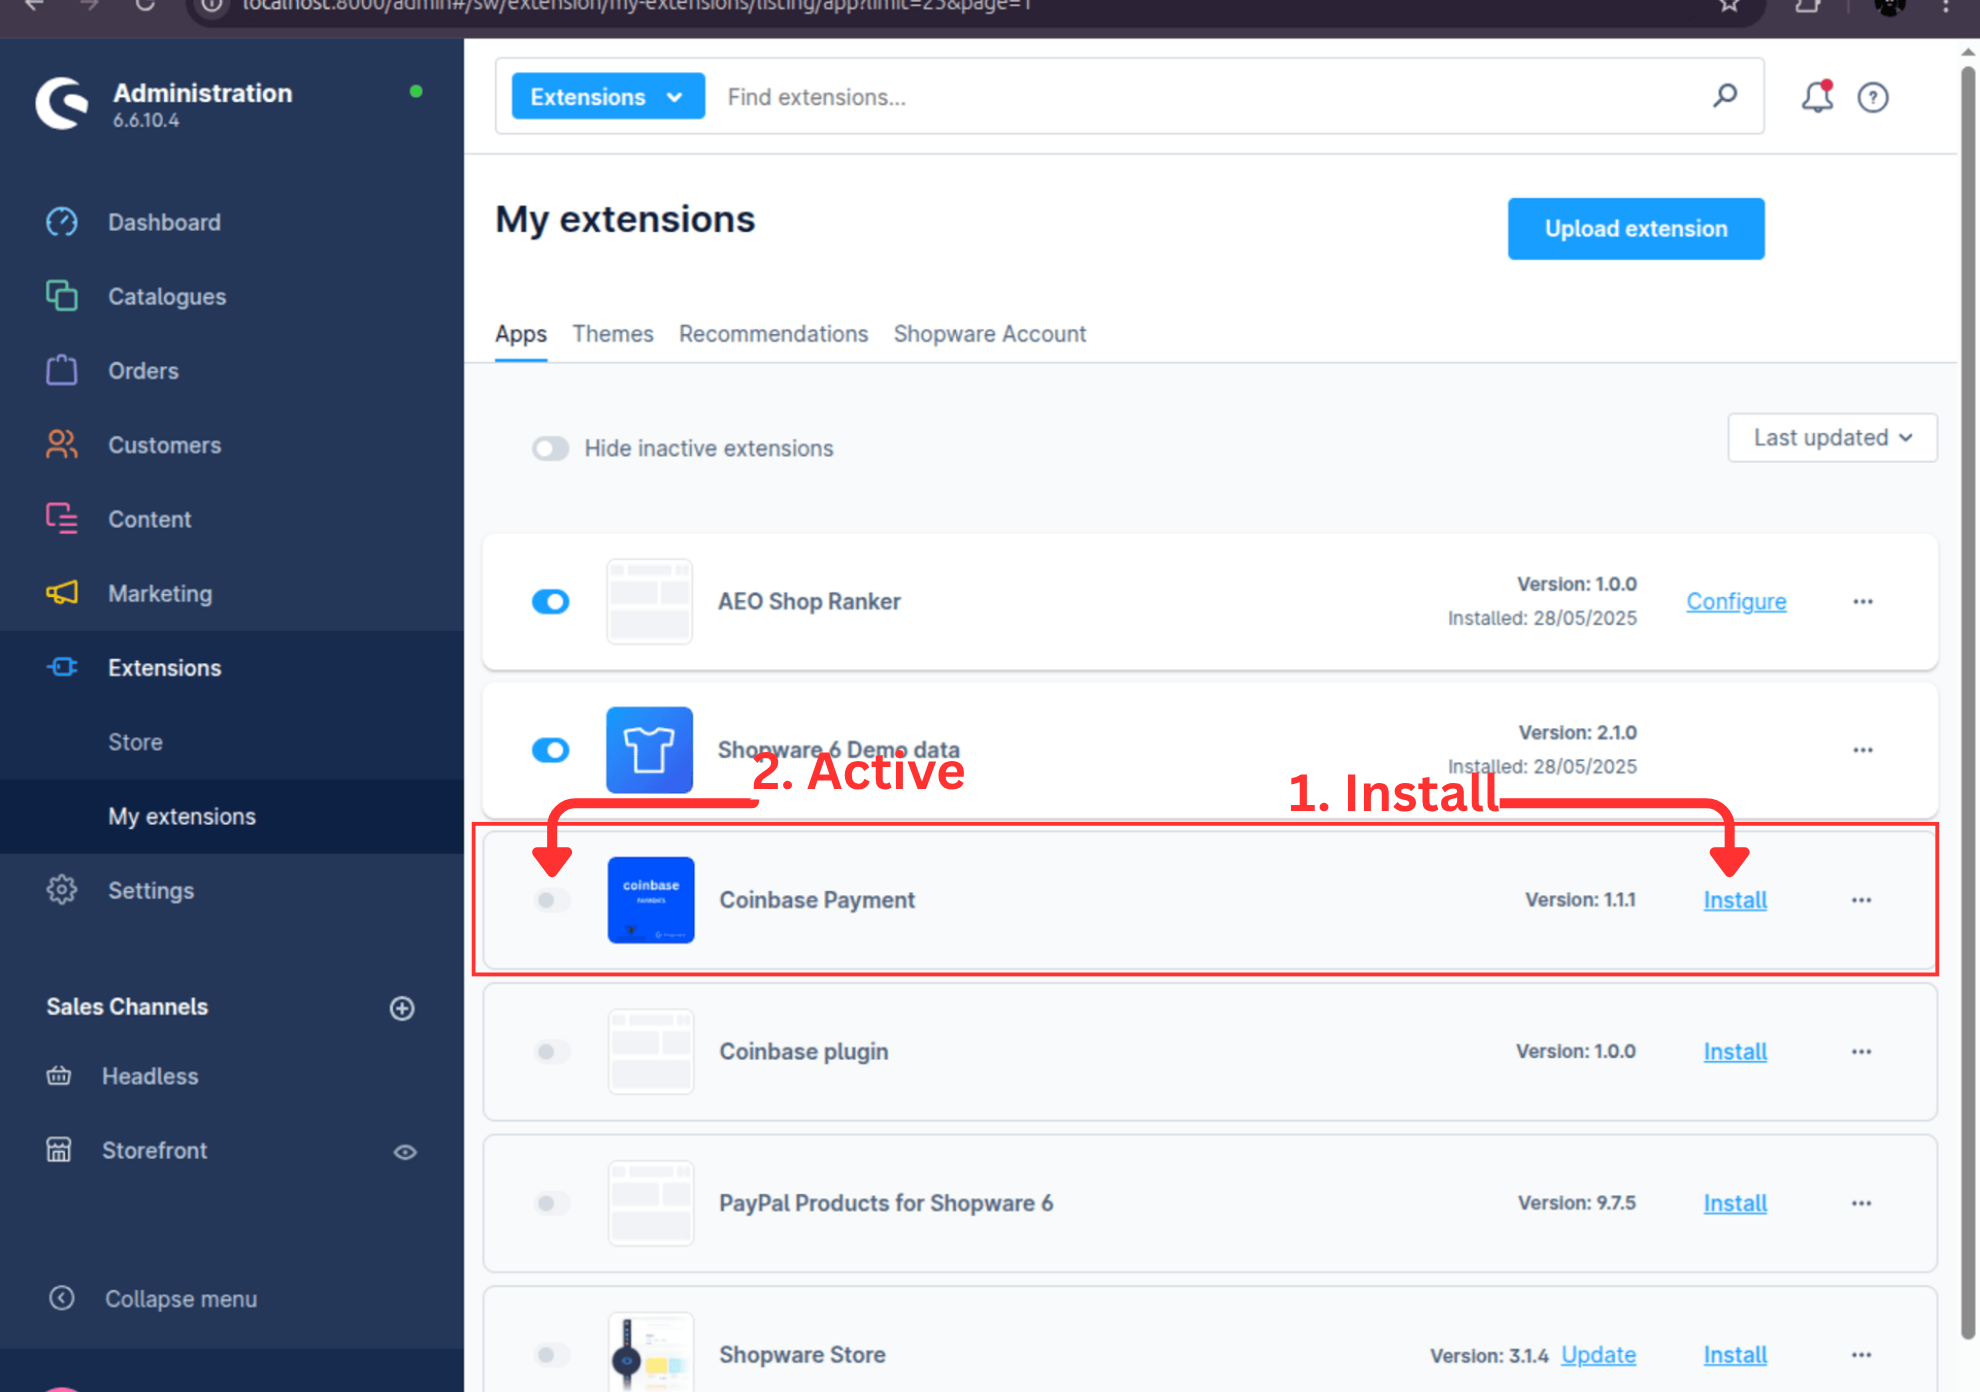Toggle Hide inactive extensions switch

[550, 448]
